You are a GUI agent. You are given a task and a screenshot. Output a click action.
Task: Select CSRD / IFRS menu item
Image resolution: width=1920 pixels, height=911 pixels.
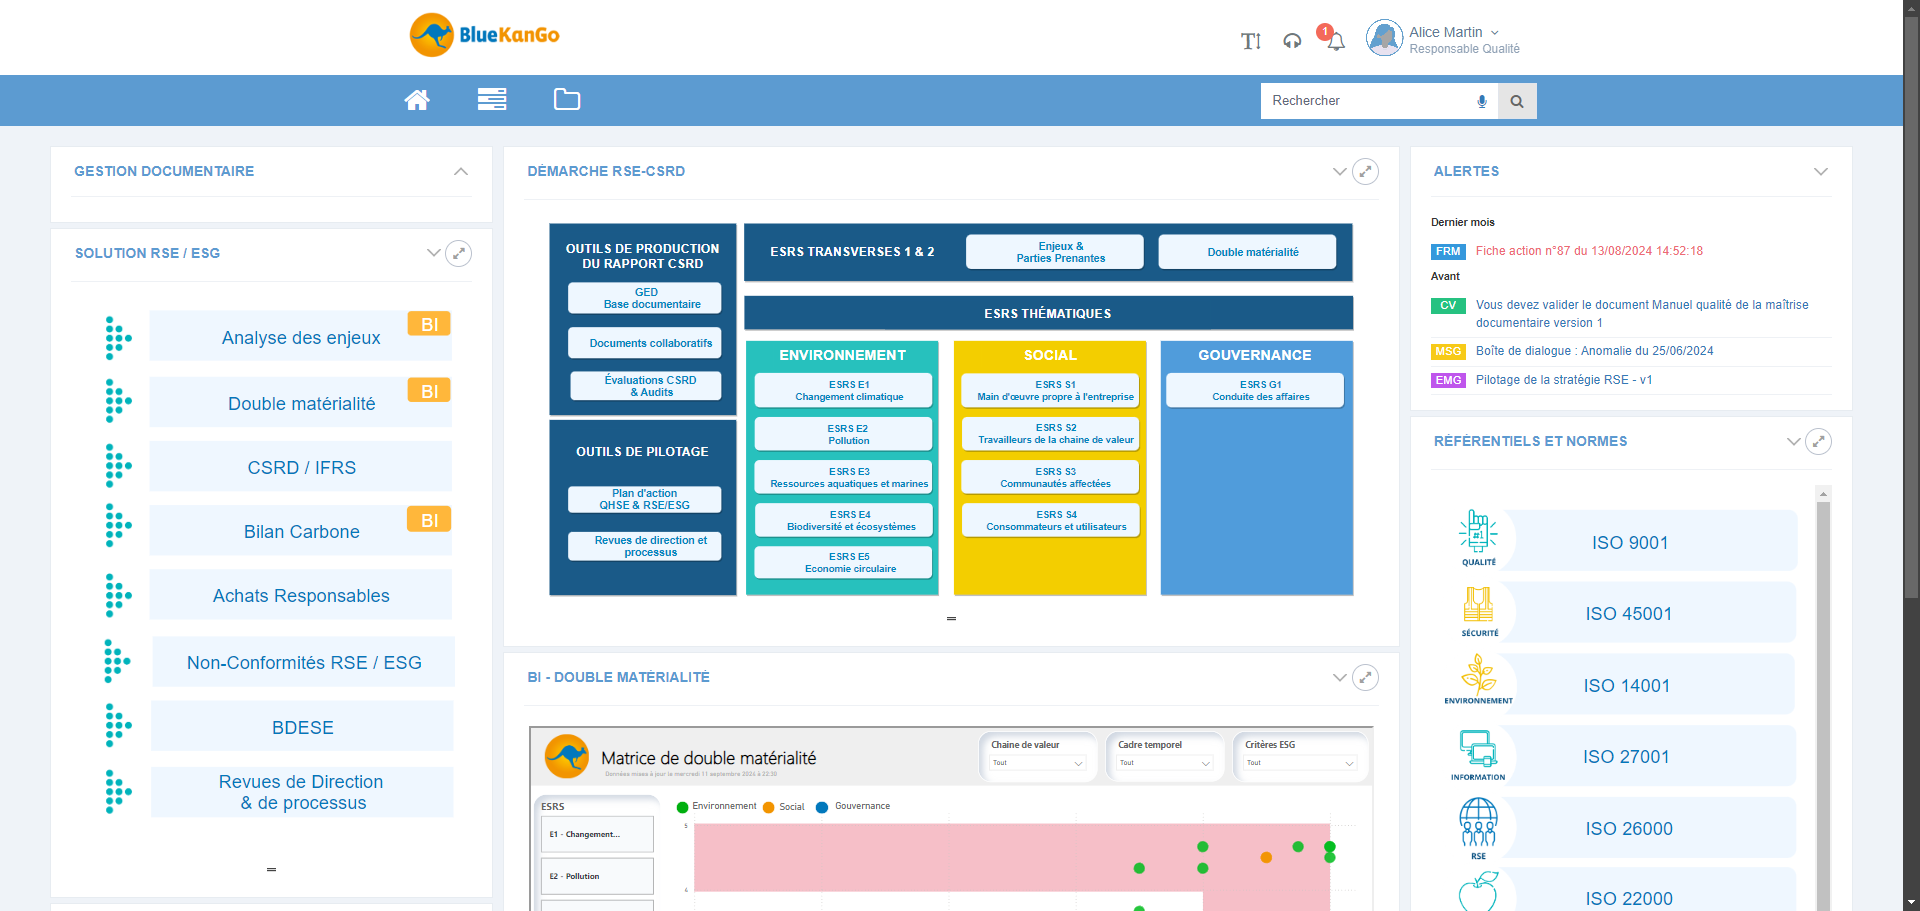pos(301,467)
